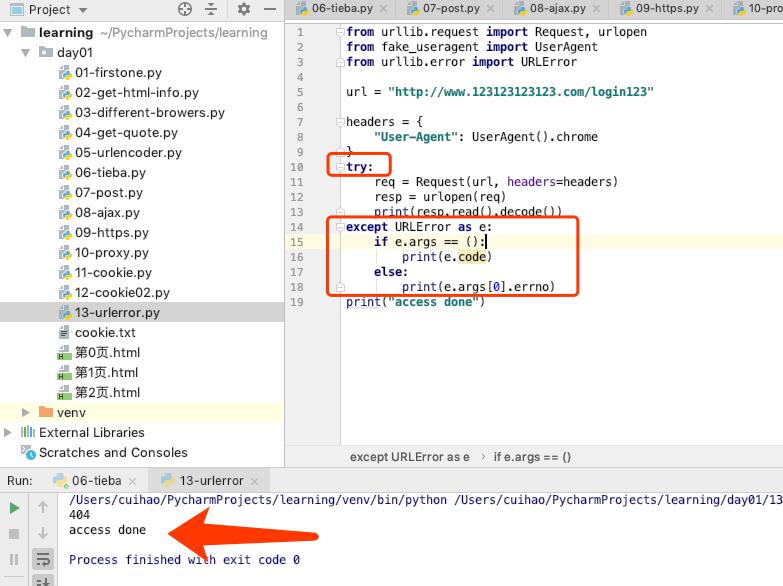Click the collapse all icon in Project panel
This screenshot has width=783, height=586.
[212, 9]
